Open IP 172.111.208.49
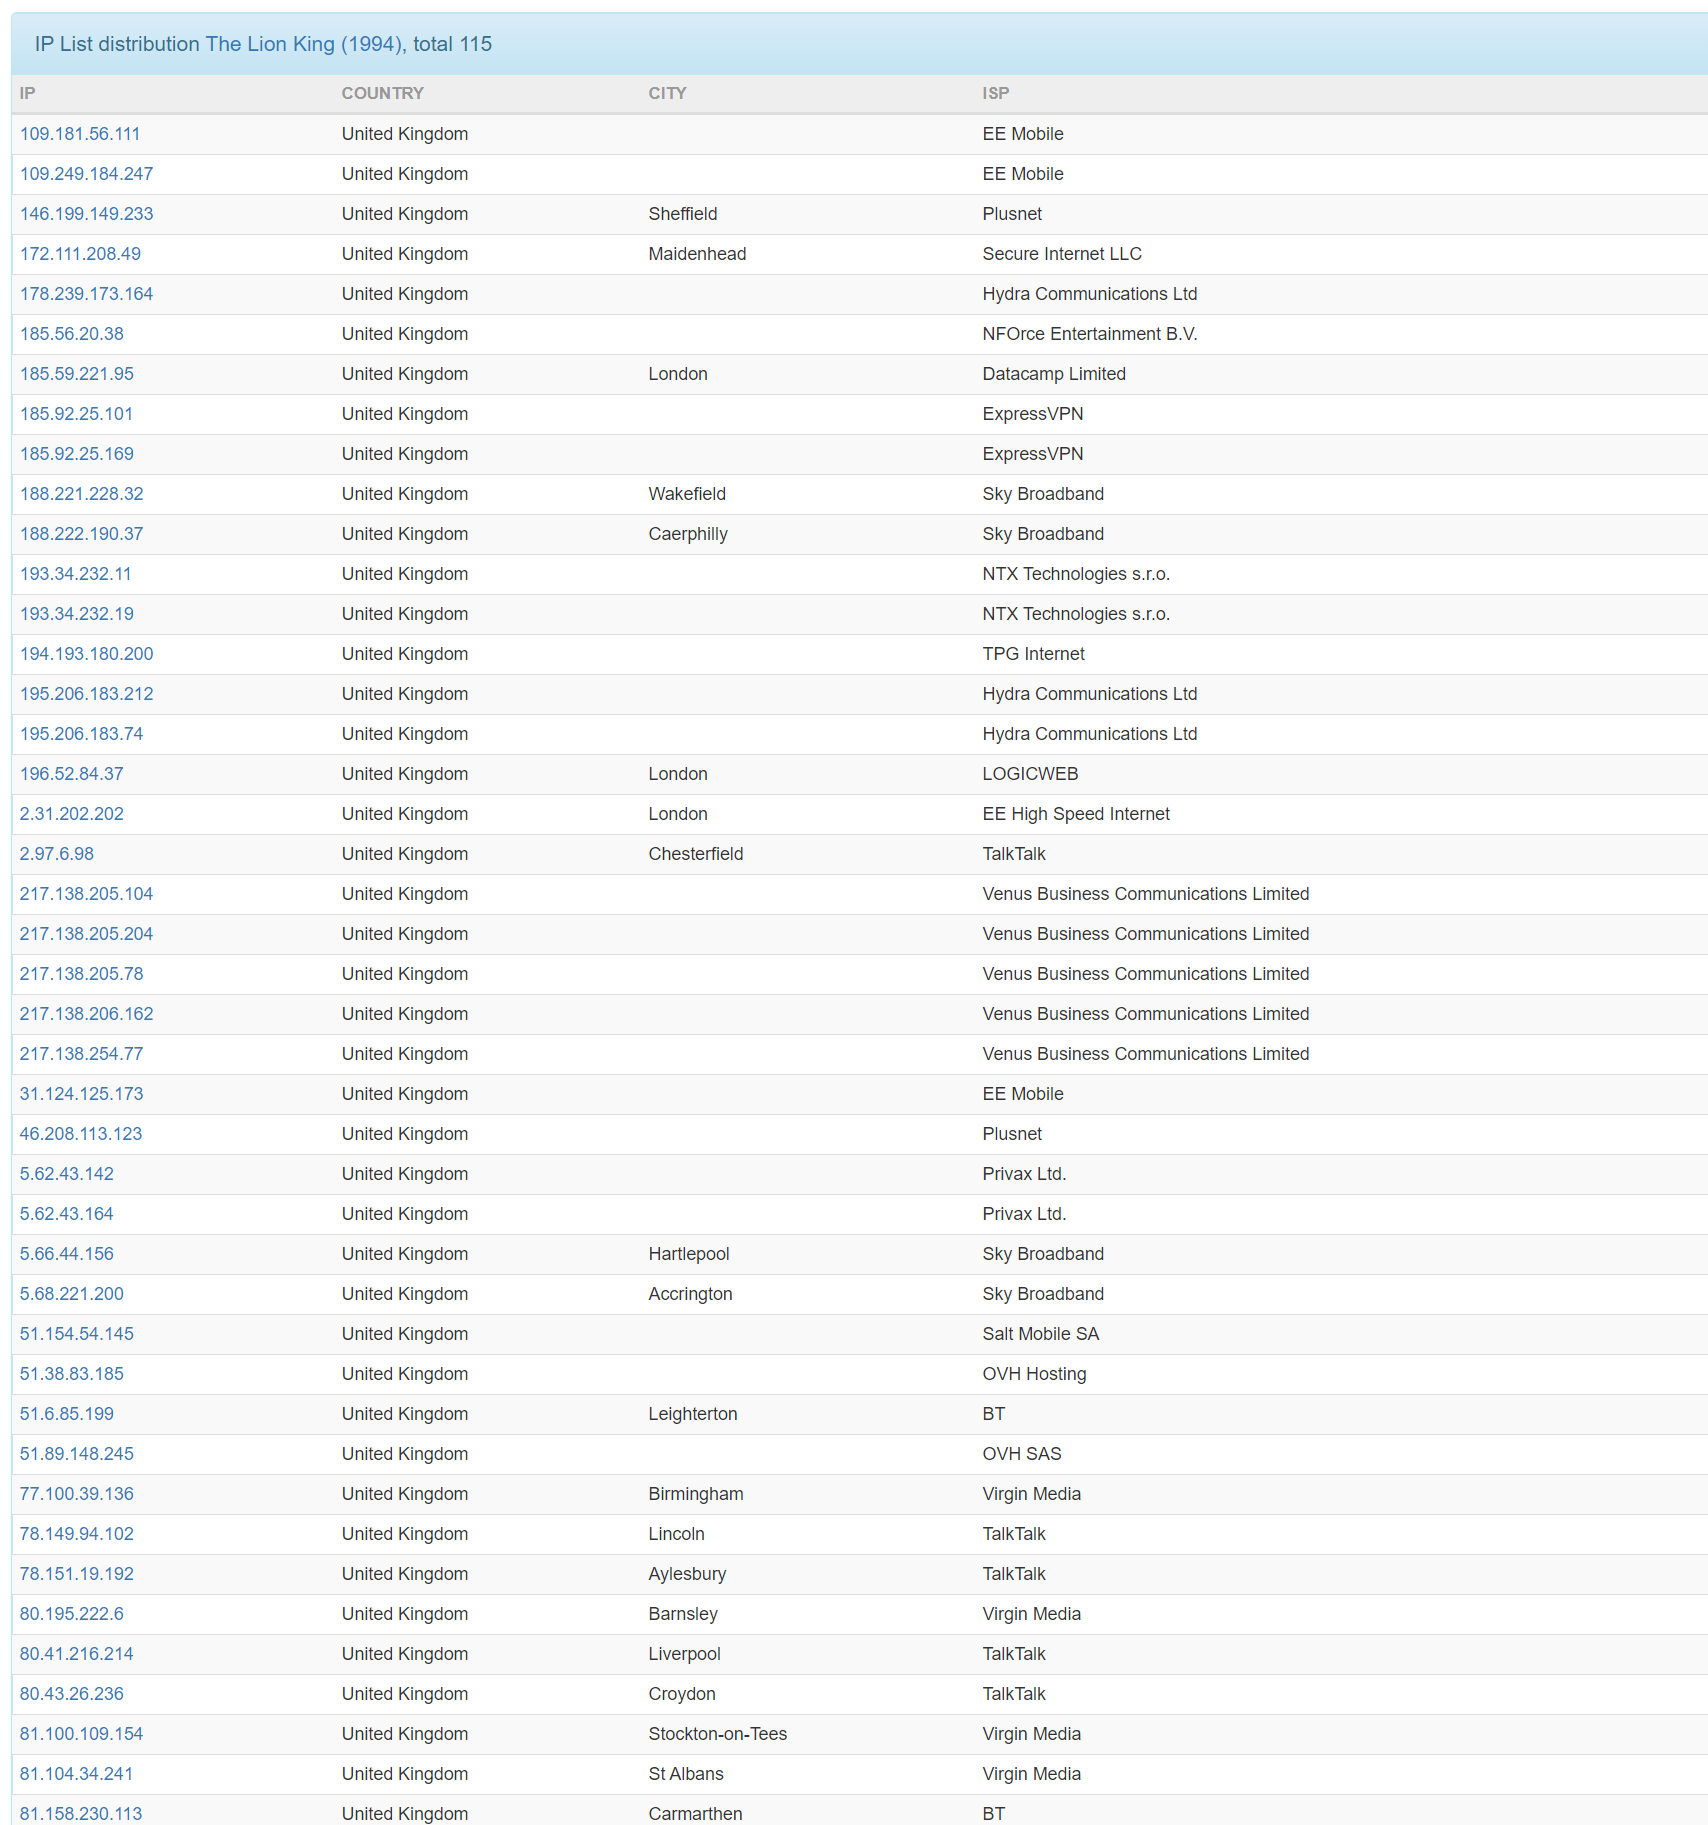The image size is (1708, 1825). click(x=80, y=254)
